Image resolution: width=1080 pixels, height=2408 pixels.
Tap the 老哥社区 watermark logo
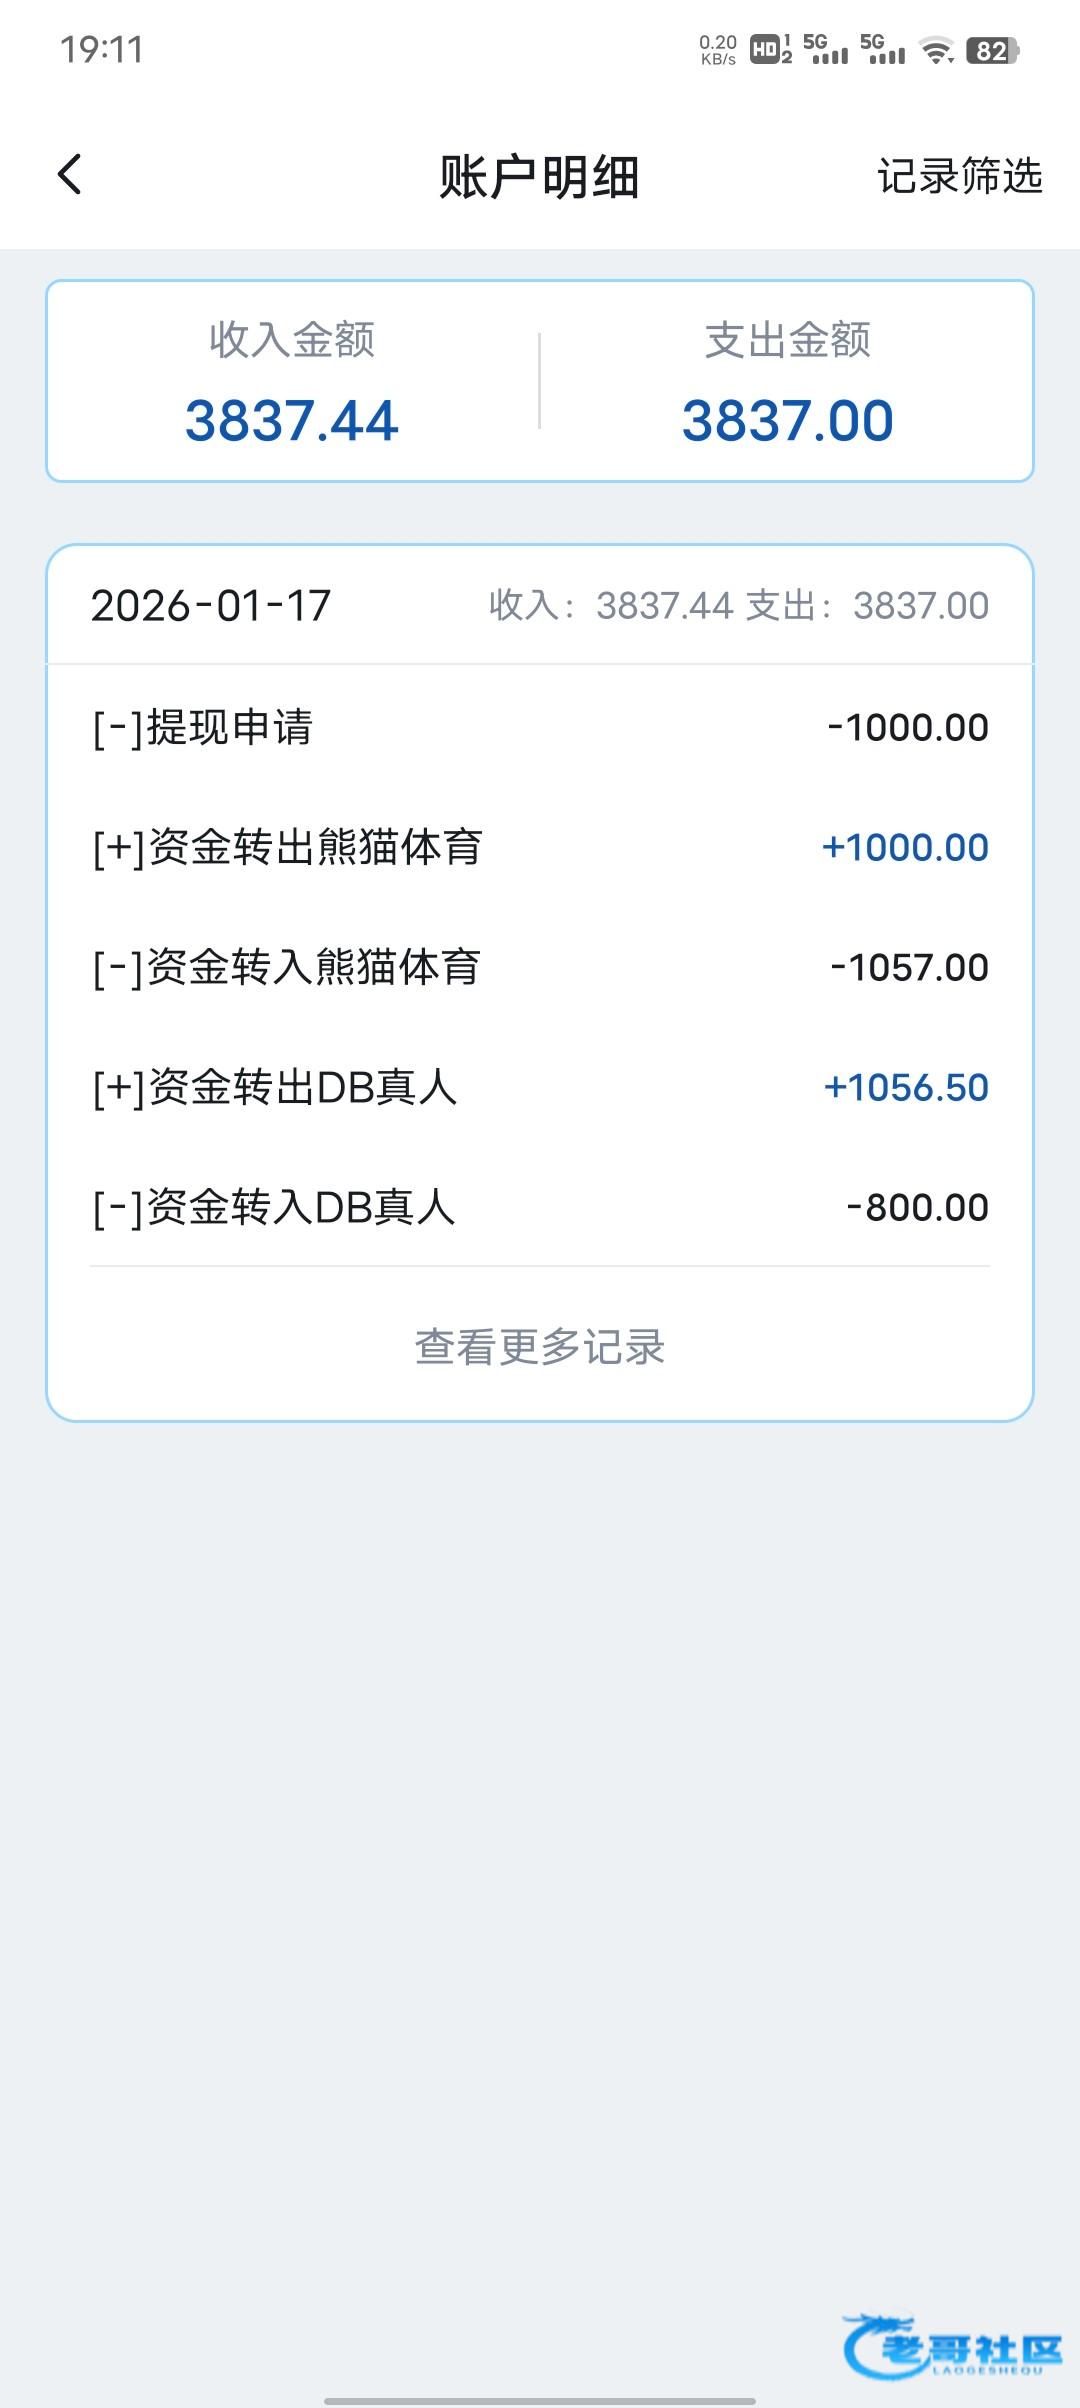[x=952, y=2343]
